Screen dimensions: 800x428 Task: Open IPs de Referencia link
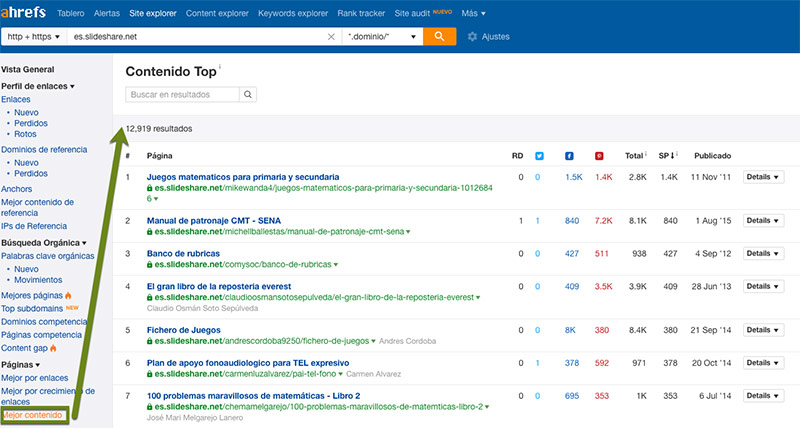pyautogui.click(x=34, y=226)
